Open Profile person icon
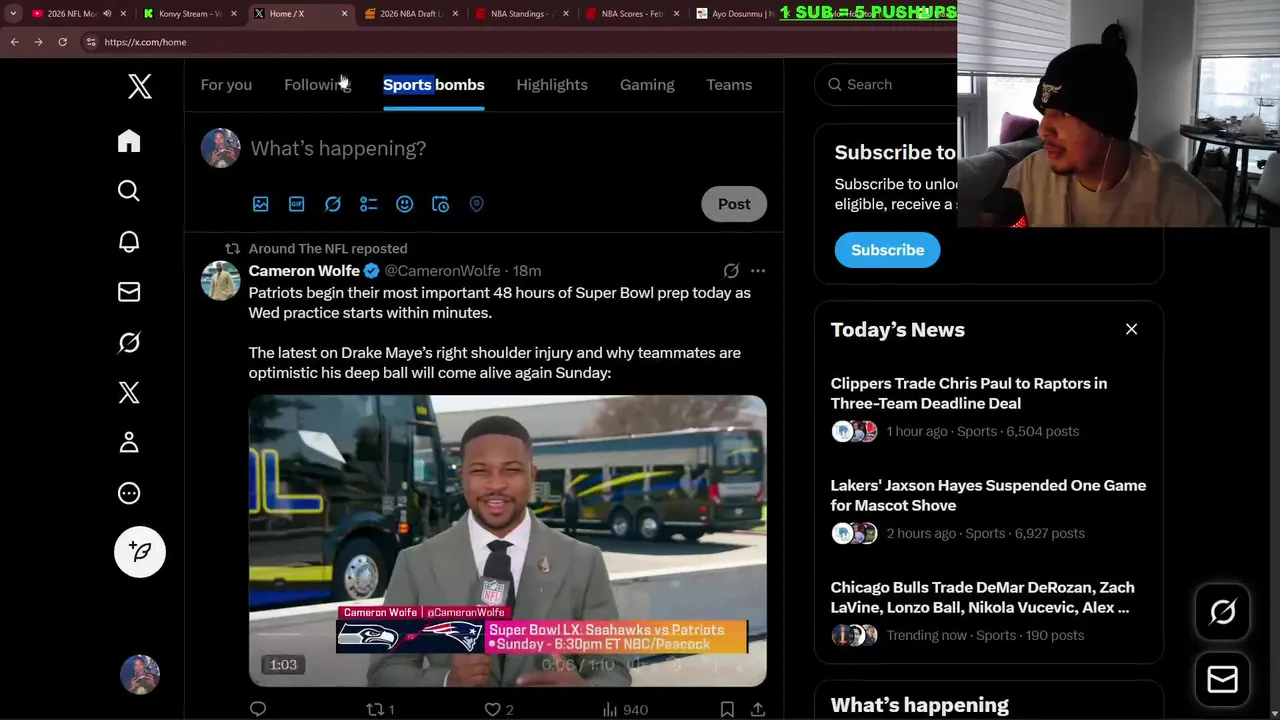 point(129,442)
